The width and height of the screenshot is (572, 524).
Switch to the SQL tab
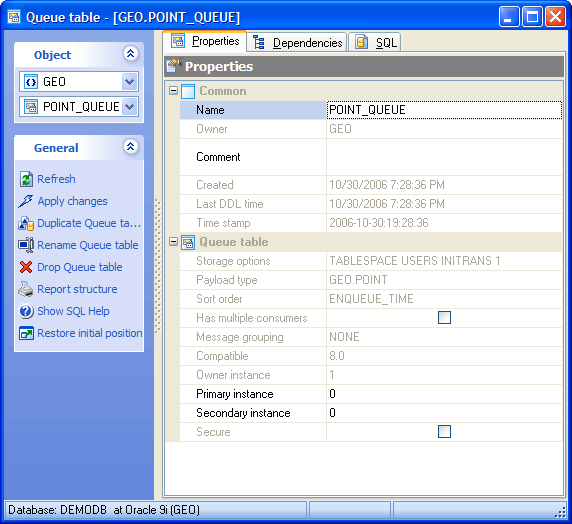(x=376, y=43)
